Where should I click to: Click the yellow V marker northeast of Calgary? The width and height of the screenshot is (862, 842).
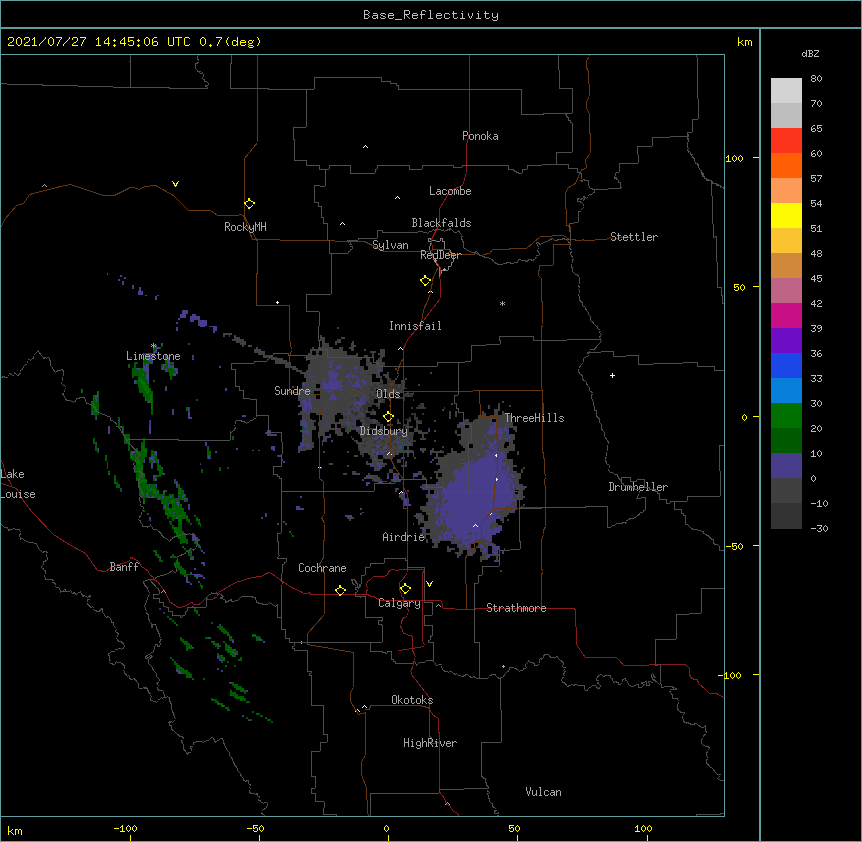click(429, 584)
